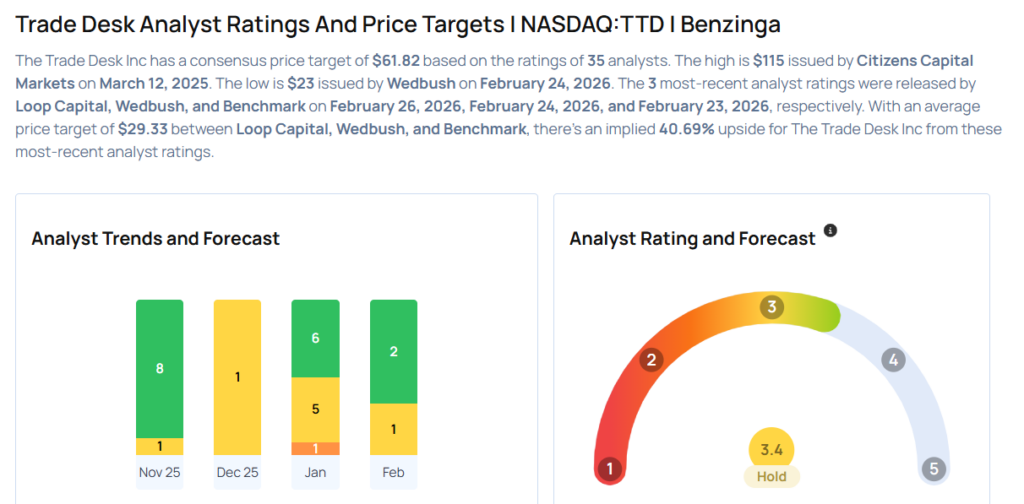Click the 3.4 rating circle
The width and height of the screenshot is (1024, 504).
click(771, 449)
